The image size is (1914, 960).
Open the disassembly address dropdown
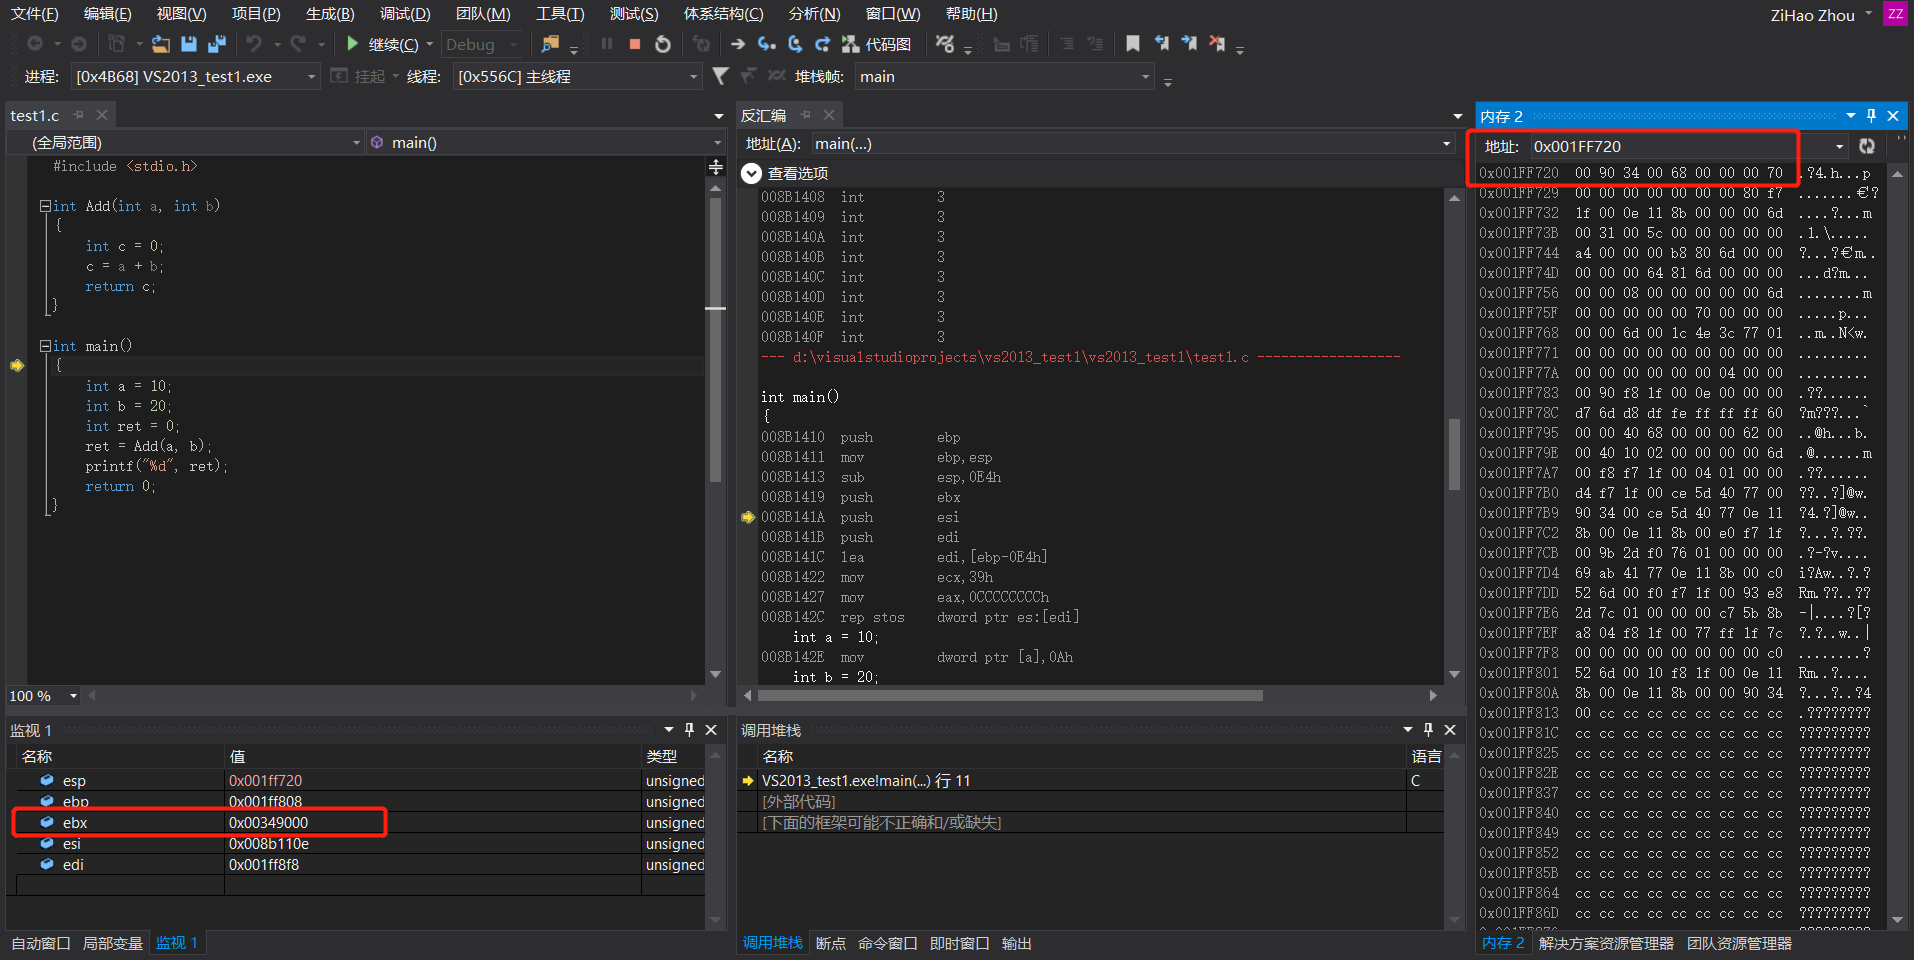click(1446, 144)
